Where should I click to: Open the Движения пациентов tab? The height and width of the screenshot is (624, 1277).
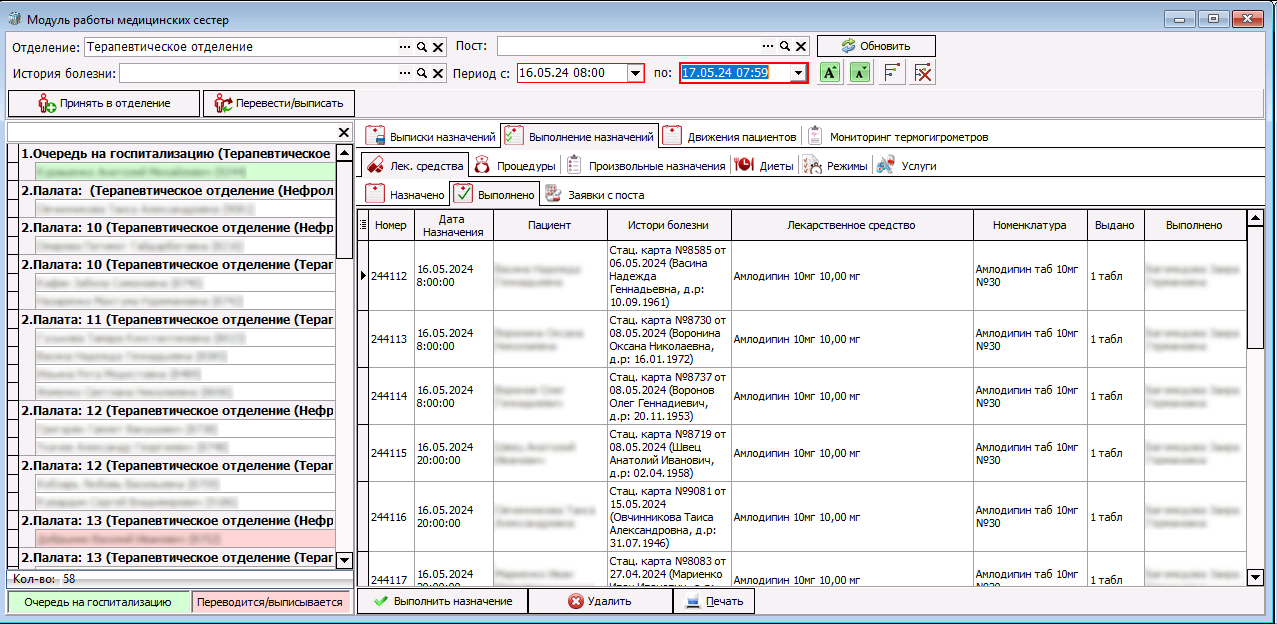(x=730, y=136)
